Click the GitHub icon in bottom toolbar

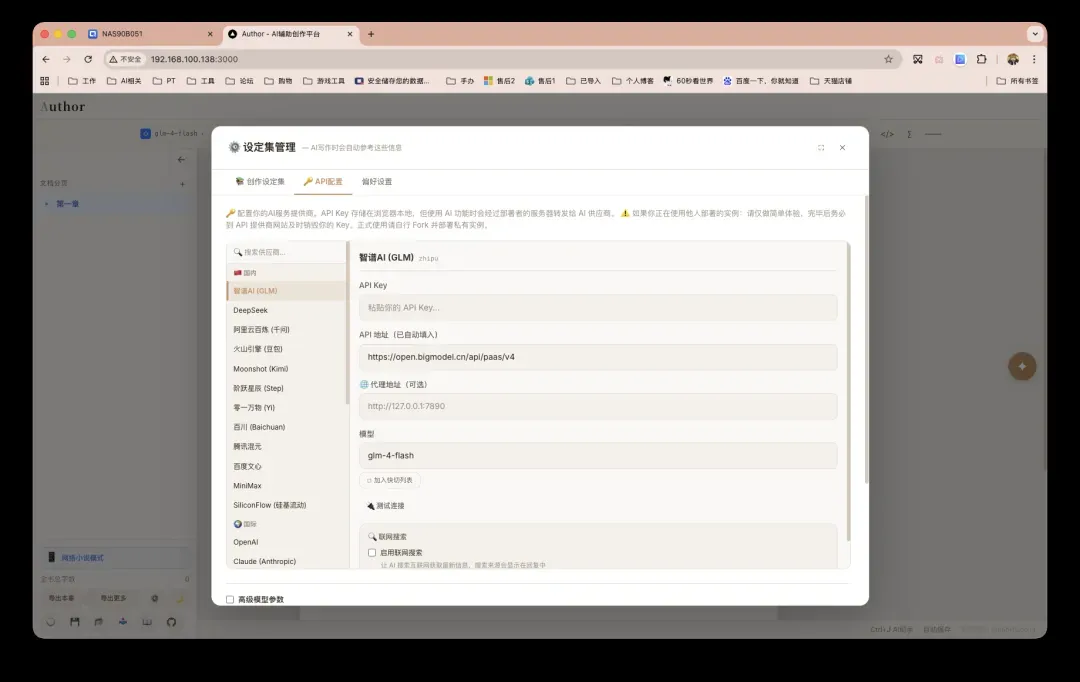[171, 622]
